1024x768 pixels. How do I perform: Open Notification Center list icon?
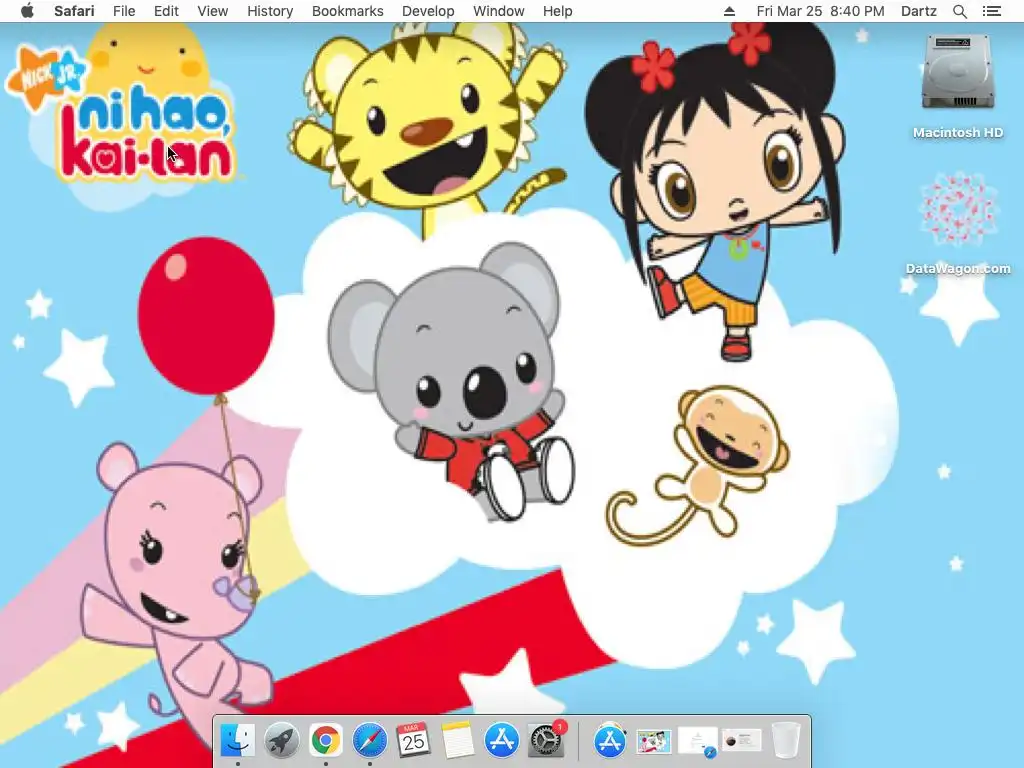(x=991, y=11)
